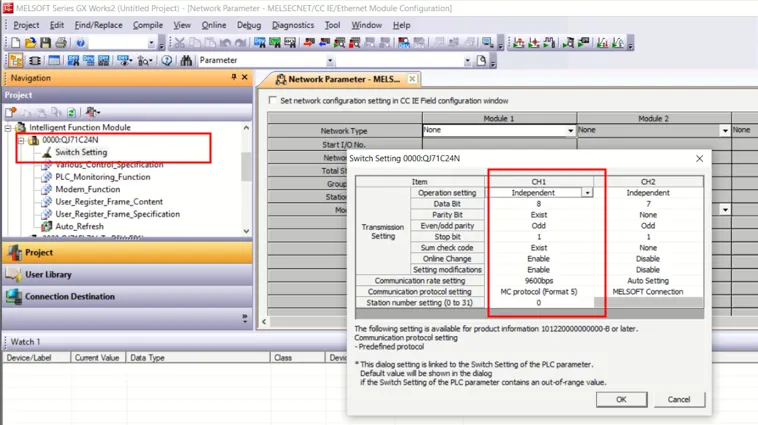Image resolution: width=758 pixels, height=425 pixels.
Task: Click the CH1 station number setting field
Action: click(x=539, y=303)
